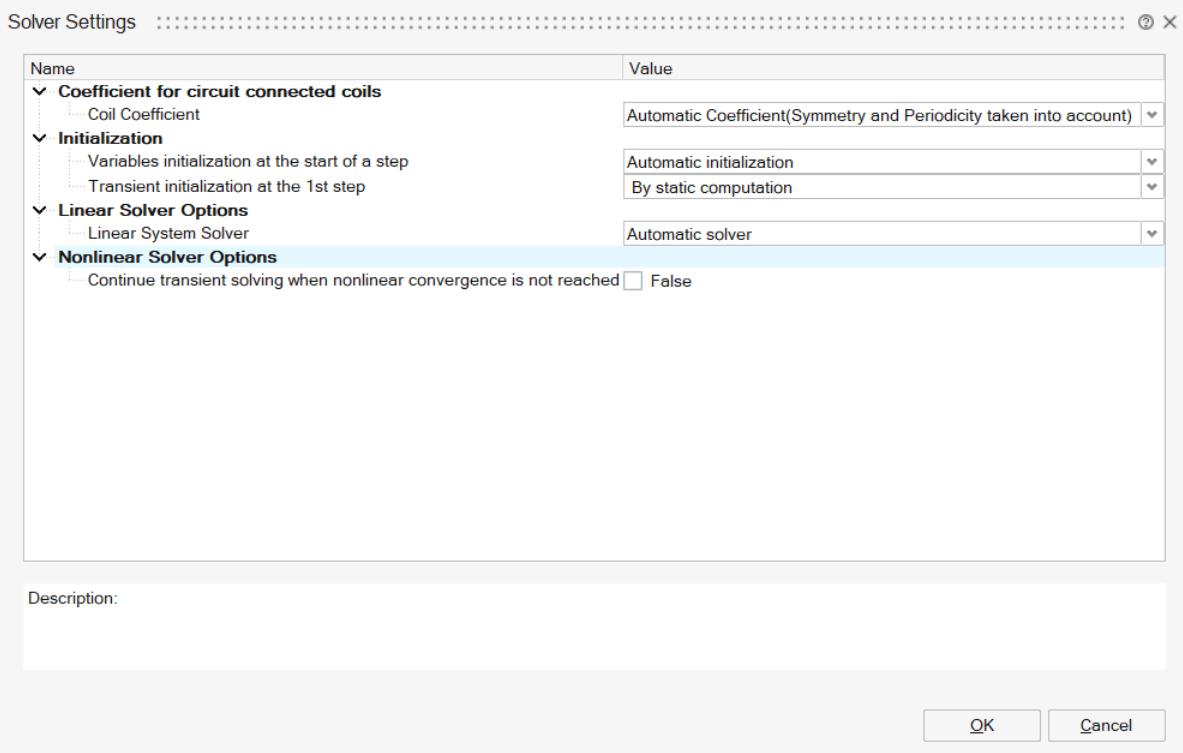Open Transient initialization dropdown arrow
Screen dimensions: 1183x753
1152,187
